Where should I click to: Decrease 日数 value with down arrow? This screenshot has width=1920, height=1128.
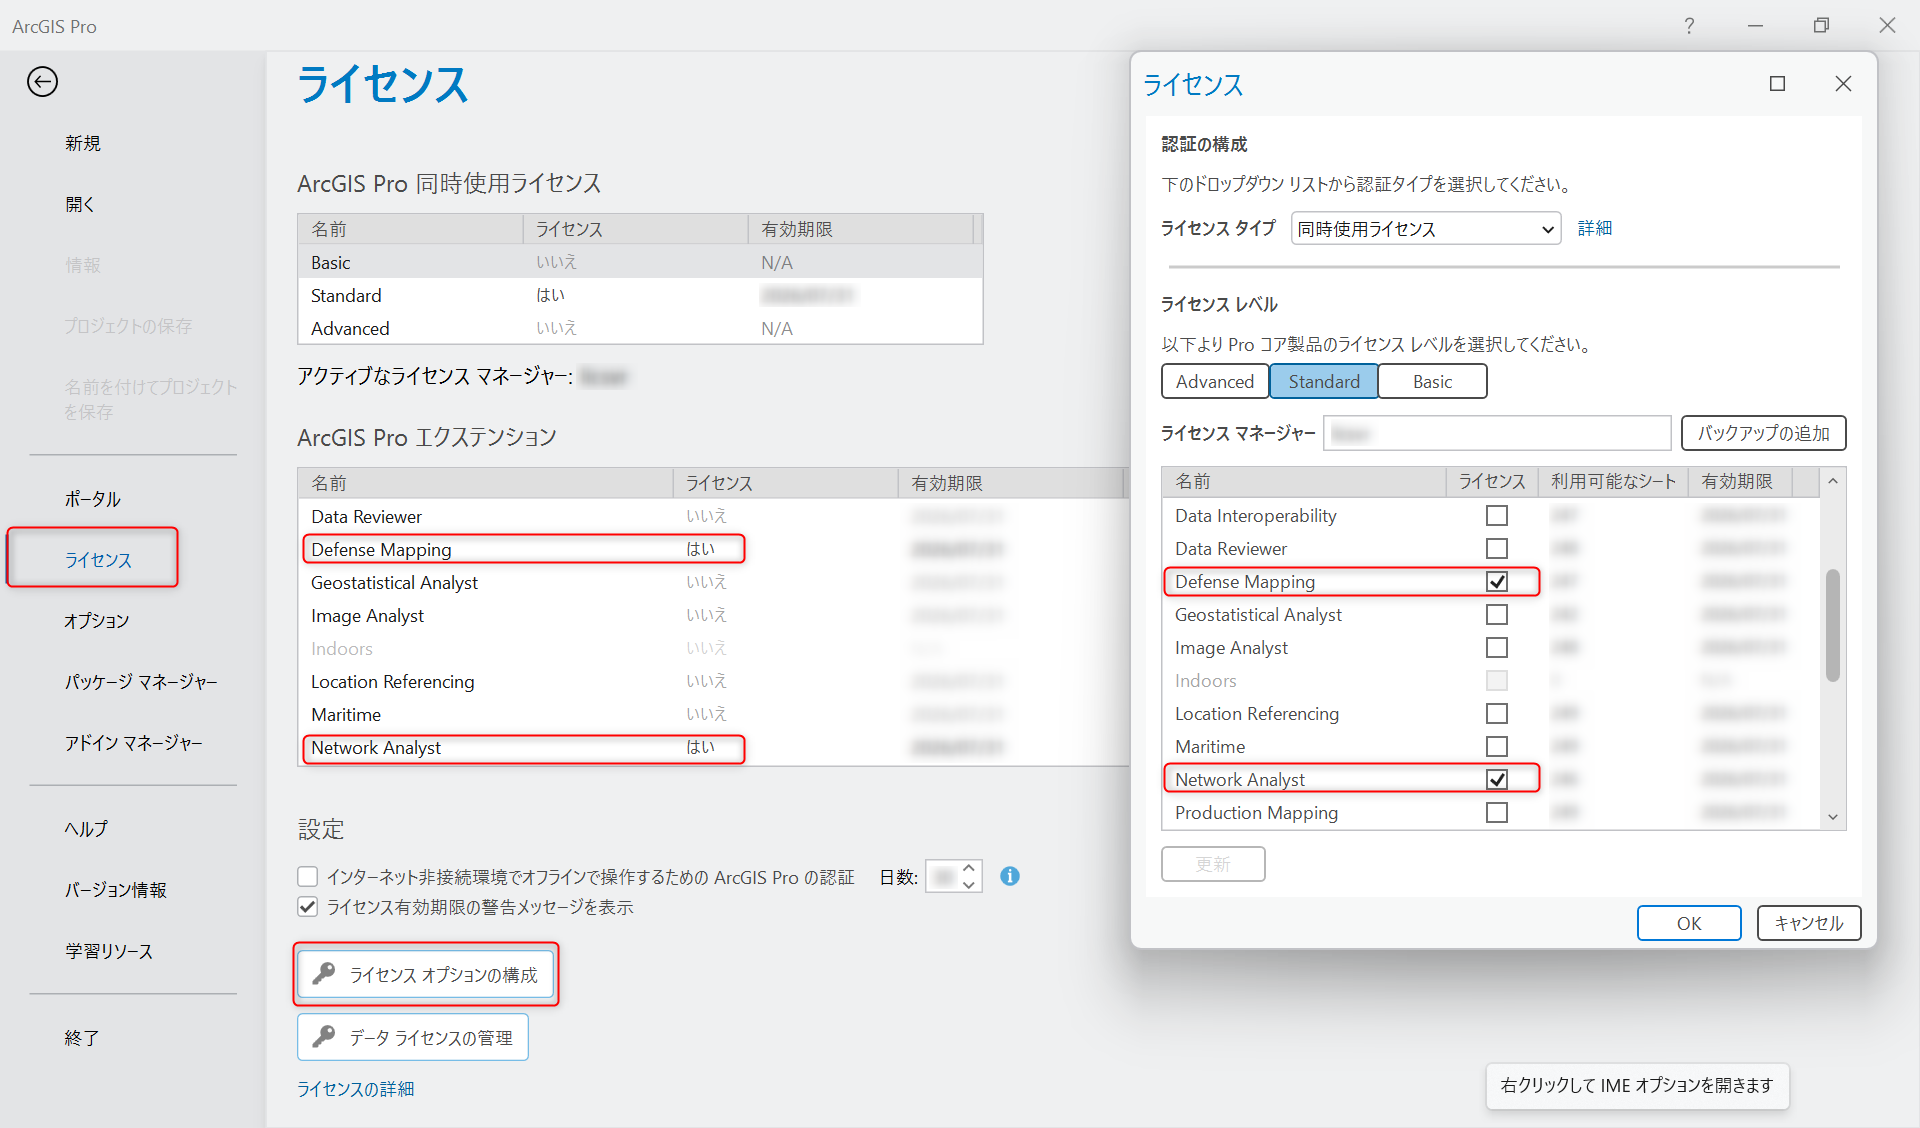pyautogui.click(x=969, y=885)
